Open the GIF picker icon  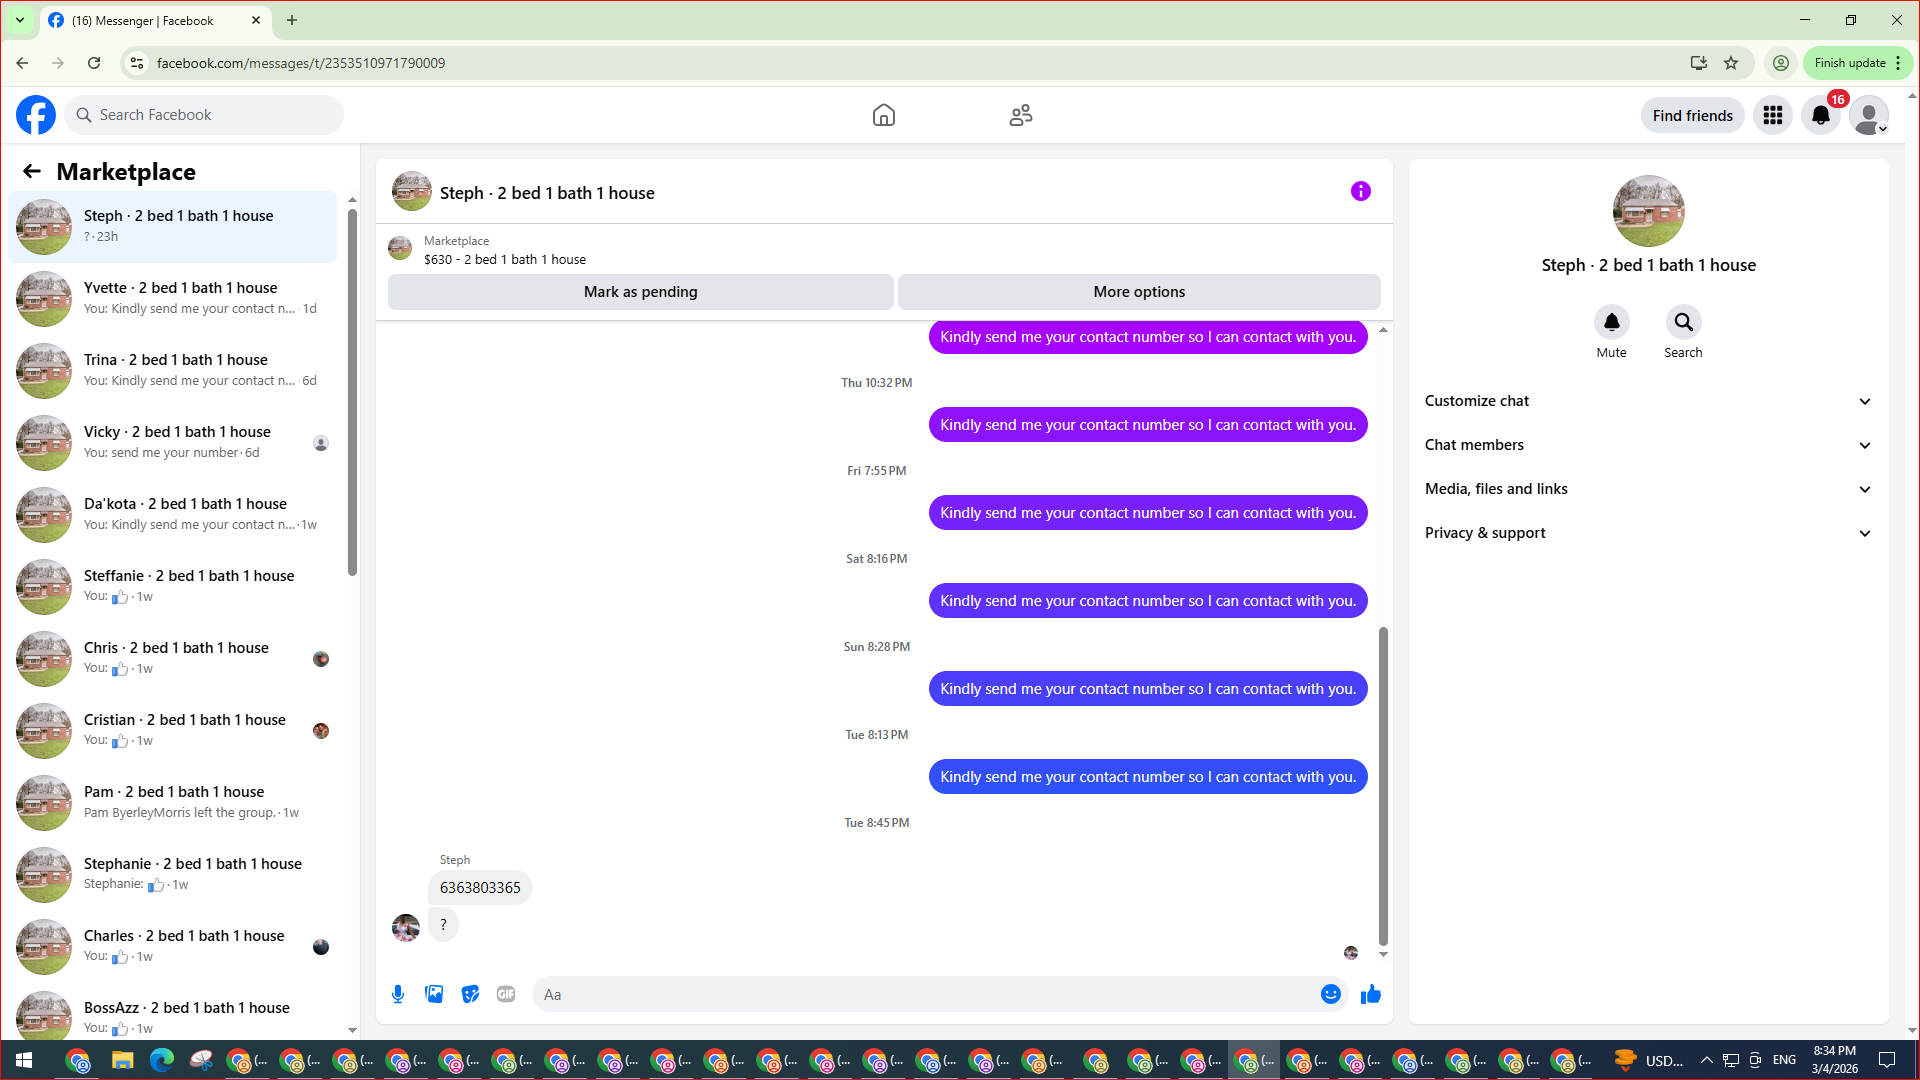(x=506, y=994)
